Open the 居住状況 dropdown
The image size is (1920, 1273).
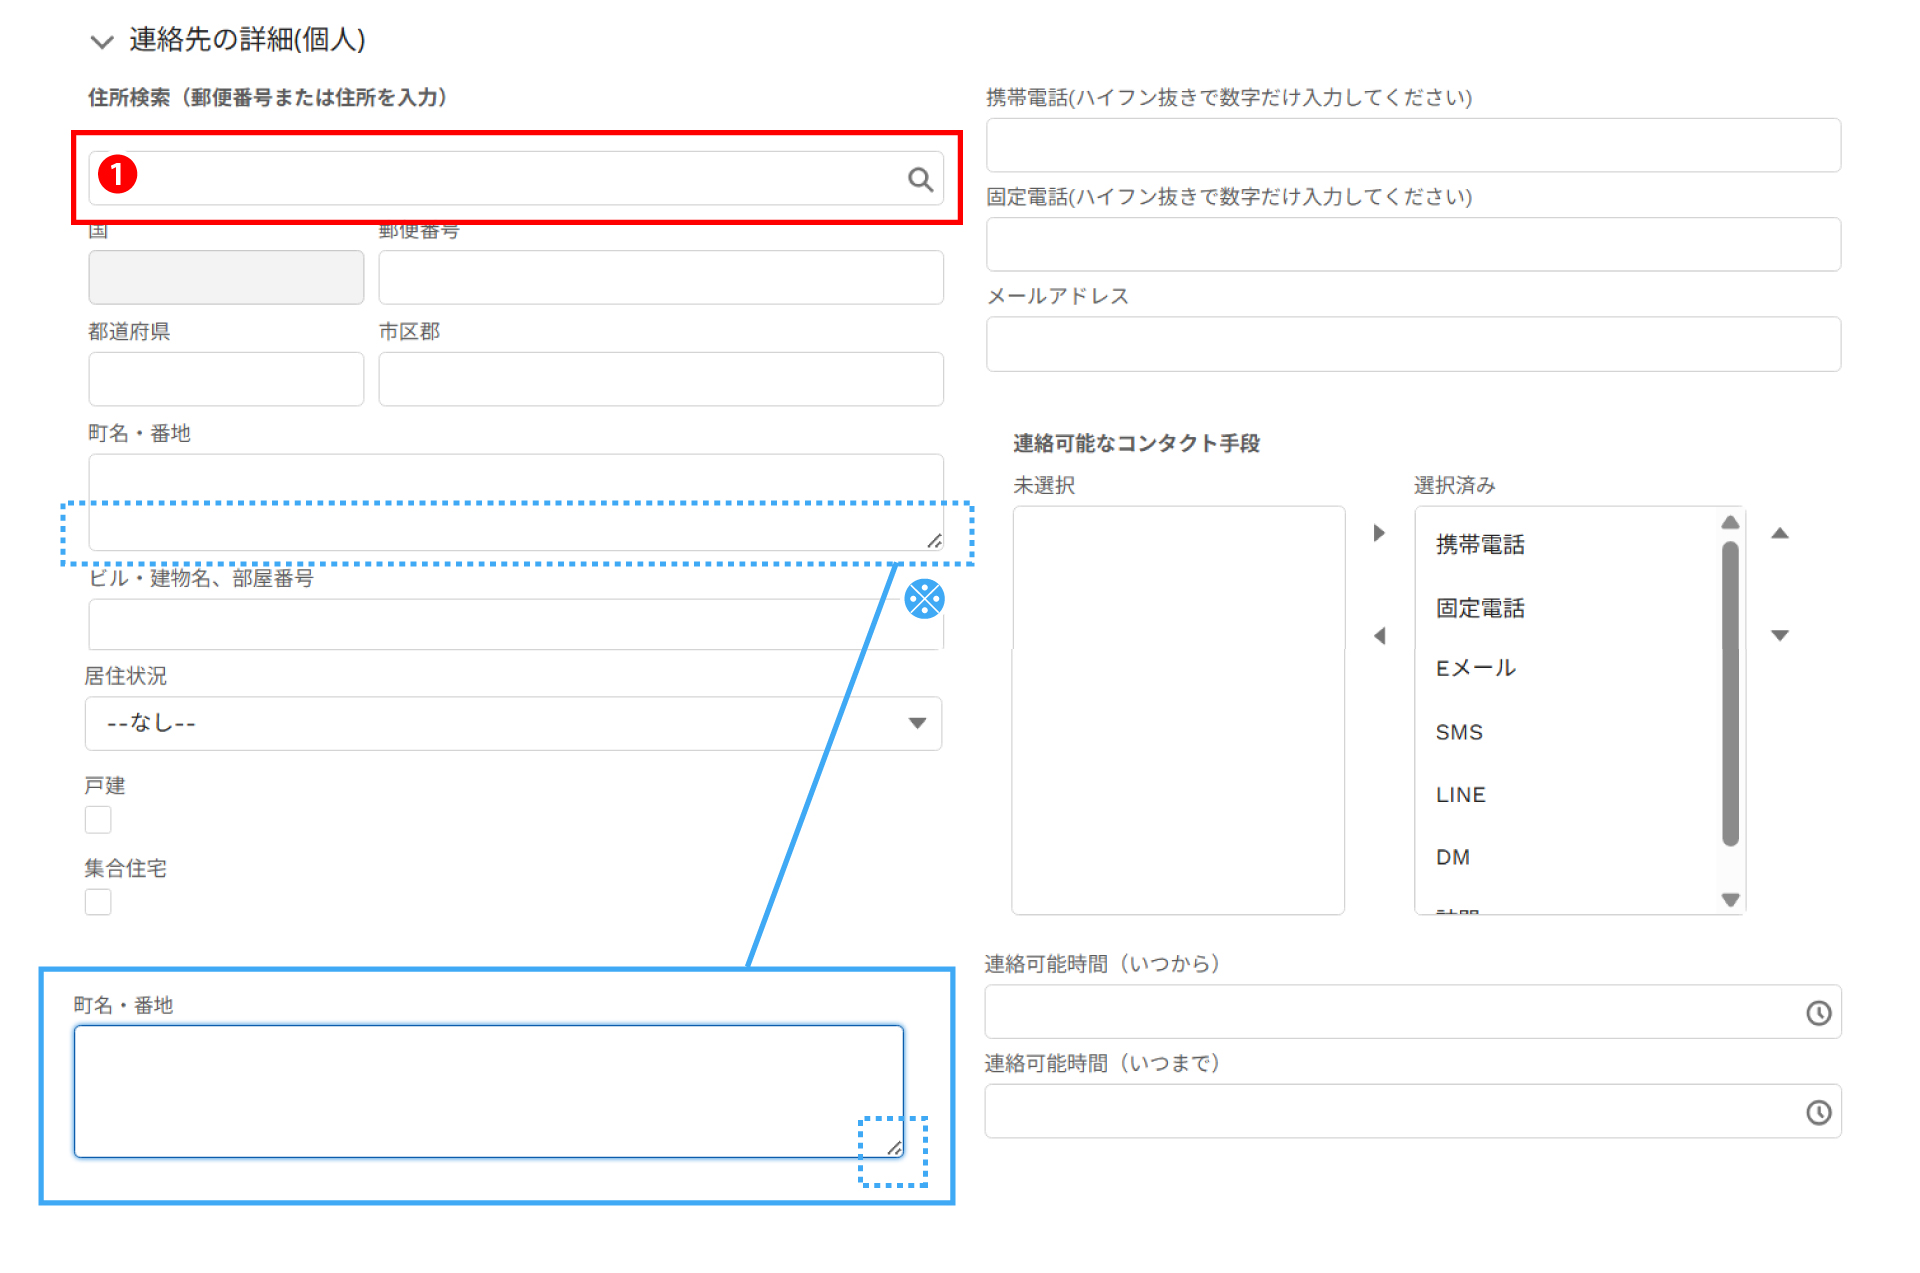(513, 723)
